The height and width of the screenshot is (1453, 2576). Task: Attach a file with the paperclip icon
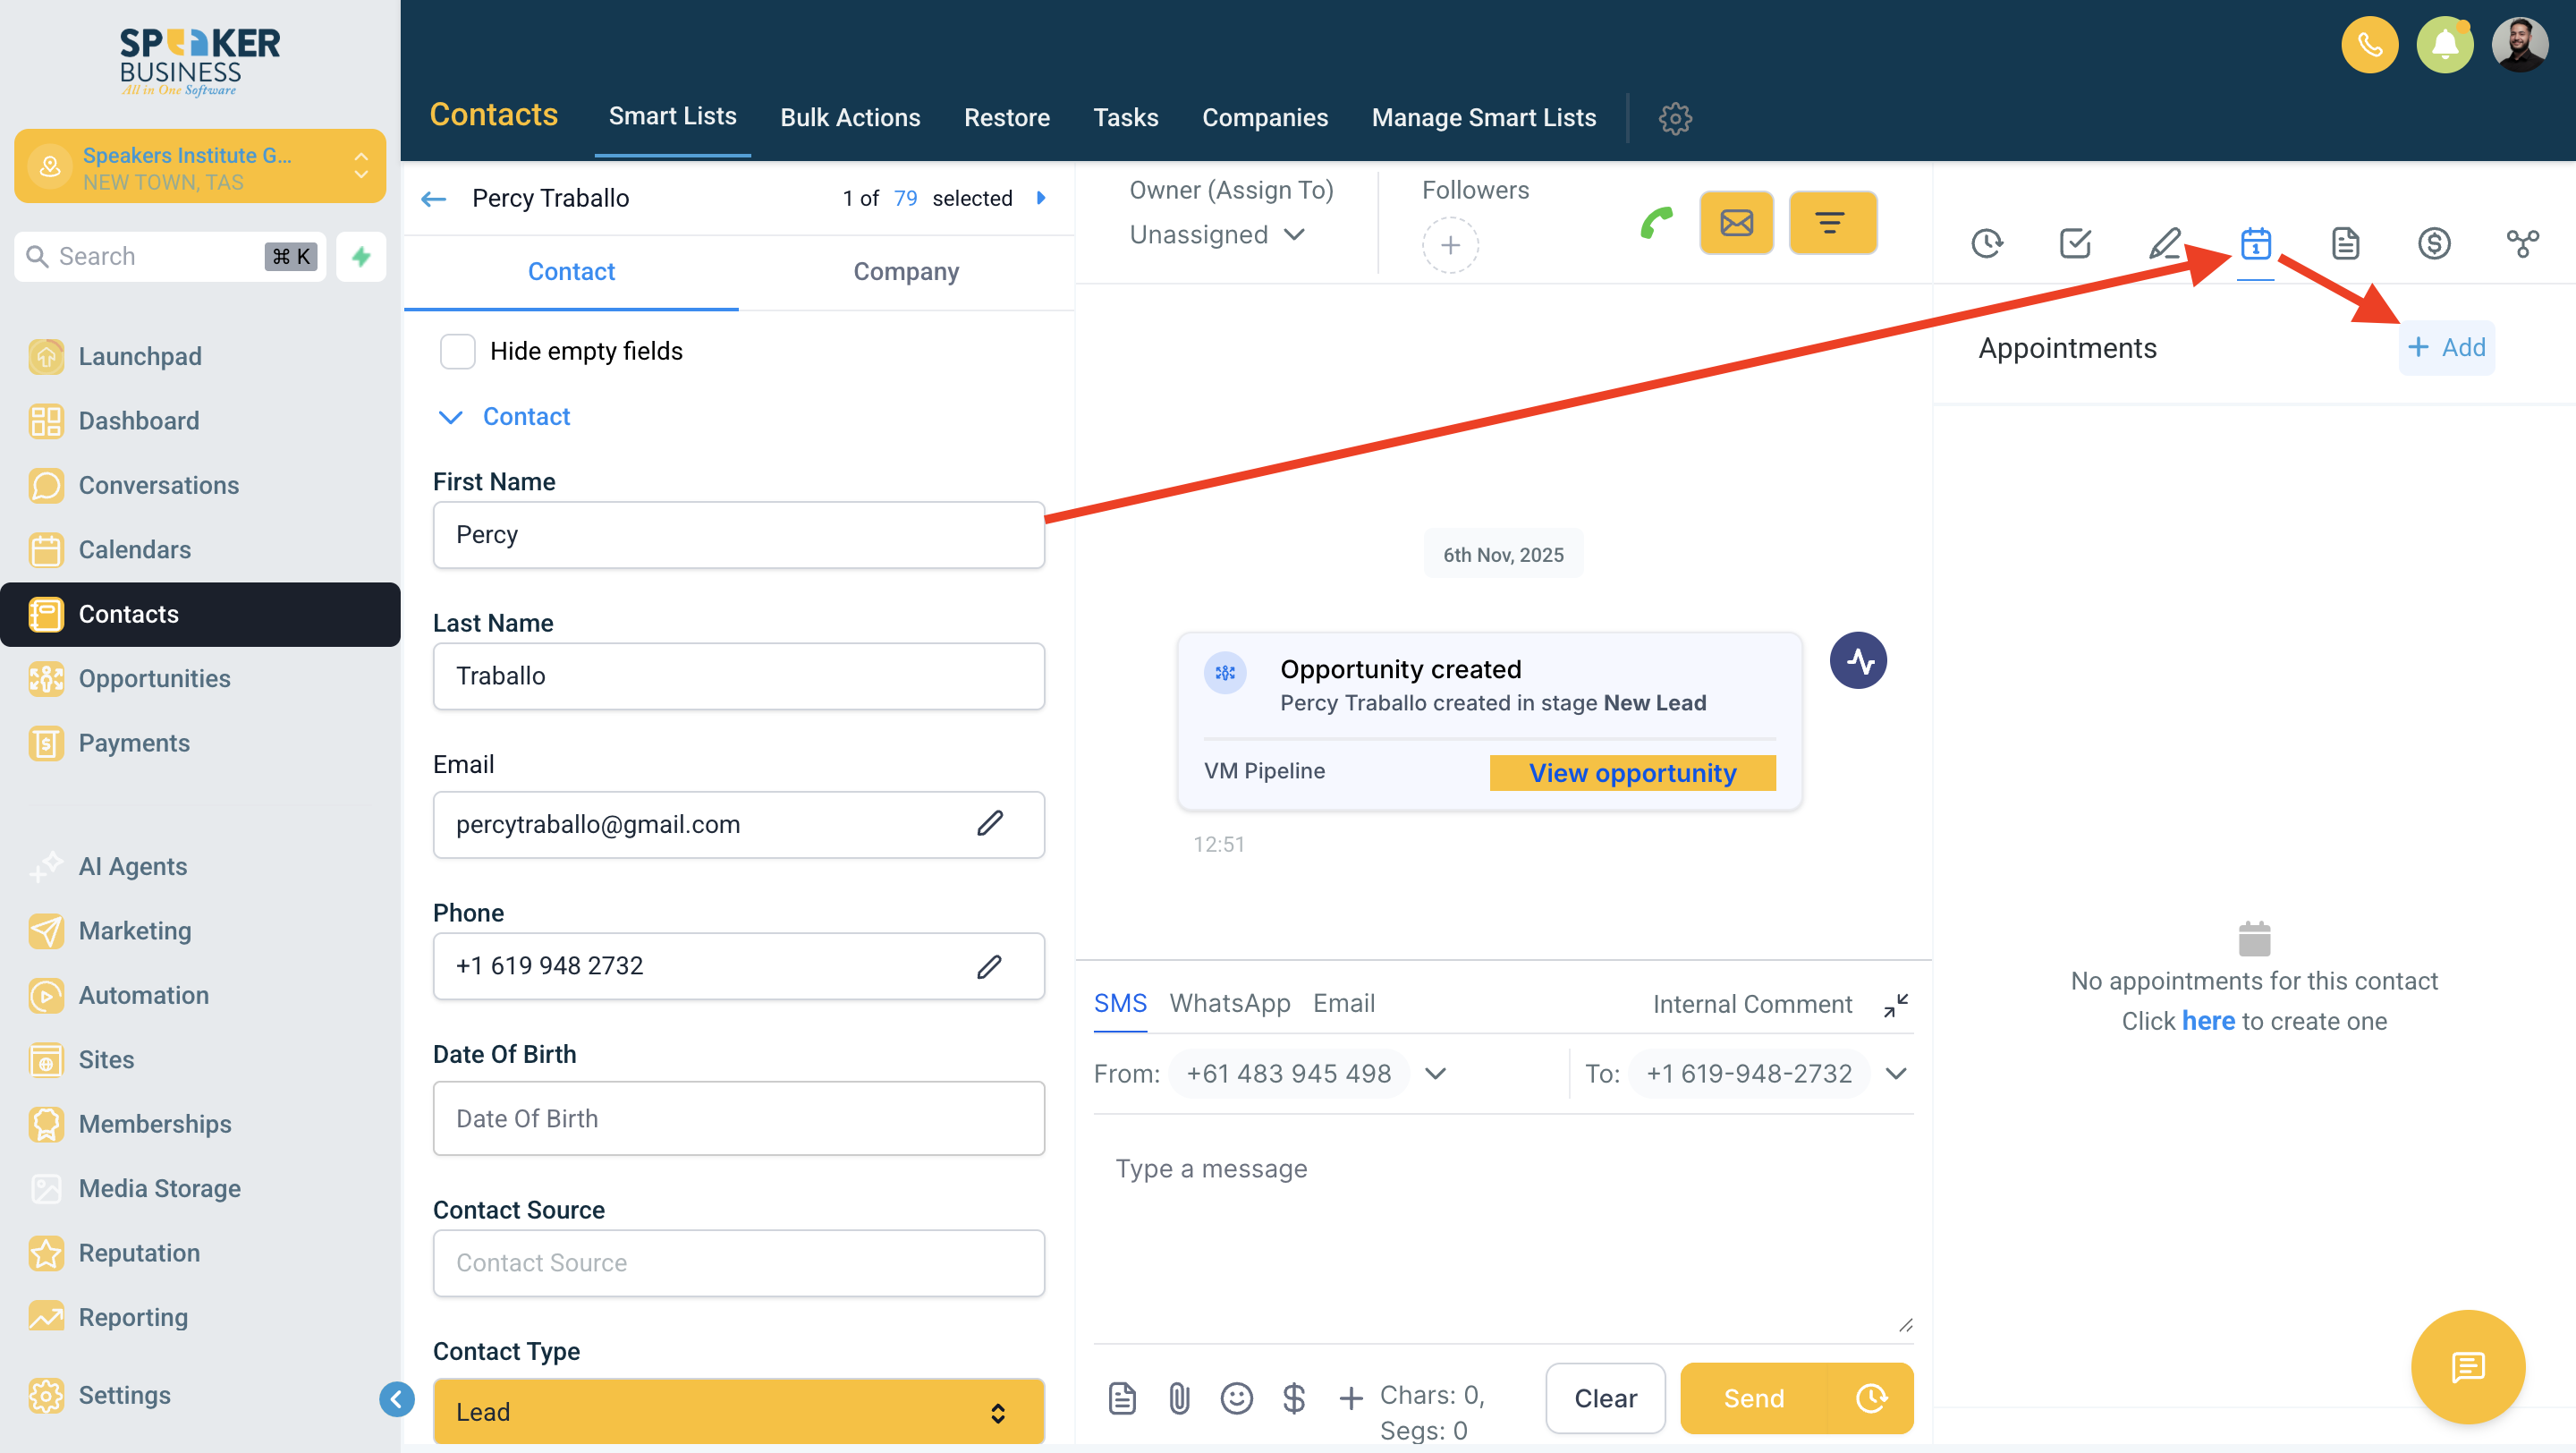click(1179, 1398)
